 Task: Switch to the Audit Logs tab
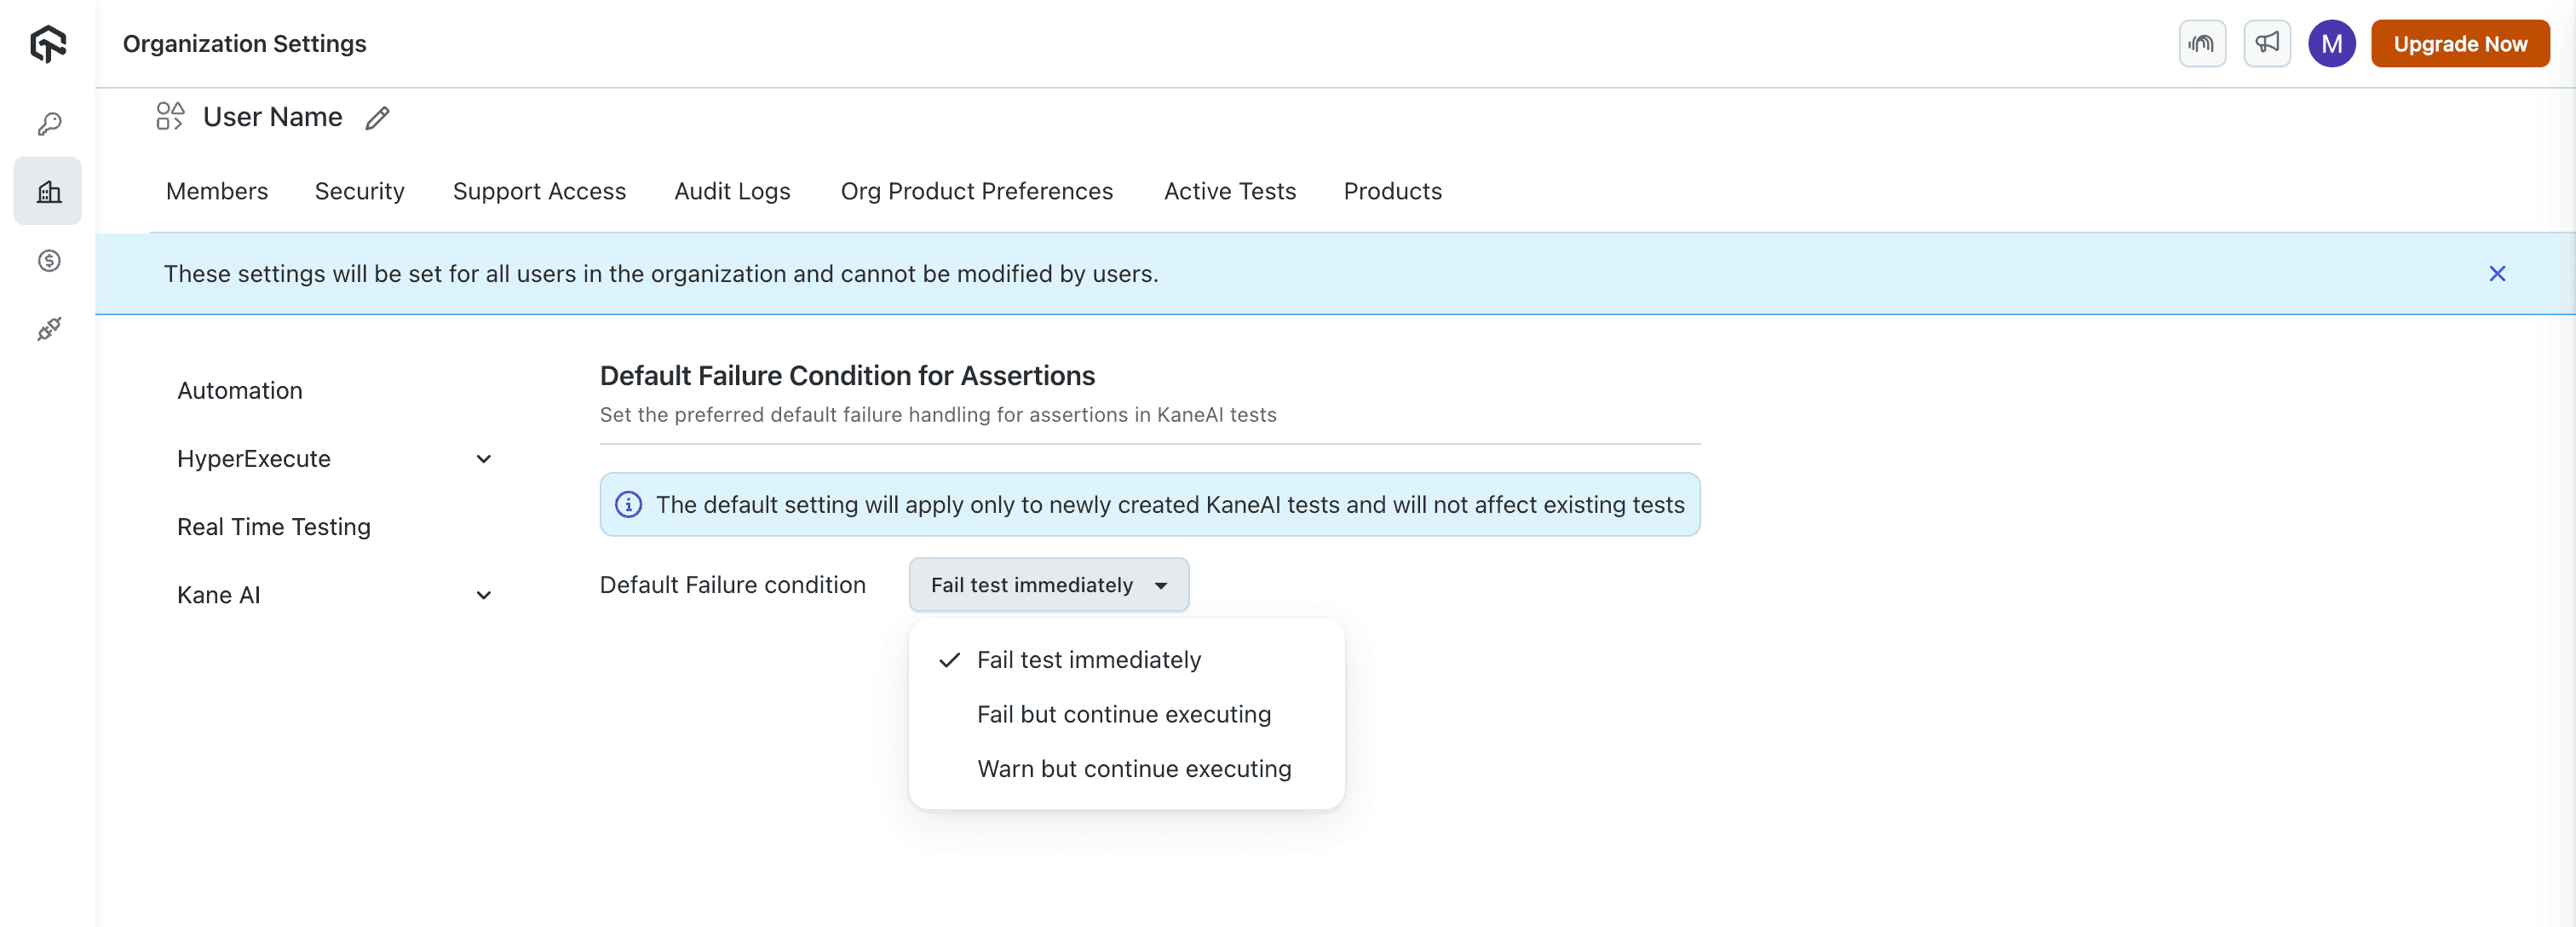tap(732, 191)
